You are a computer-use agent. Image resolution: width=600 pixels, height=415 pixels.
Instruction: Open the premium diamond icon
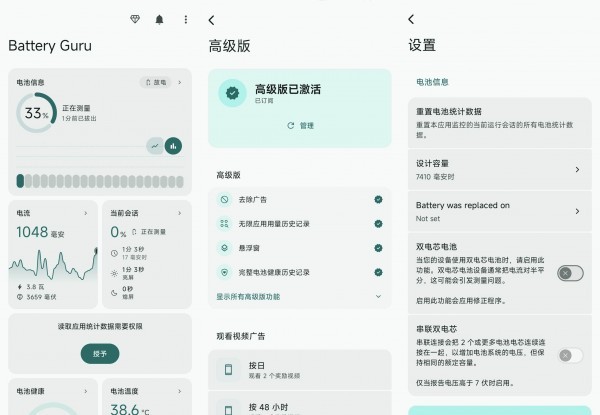pos(135,19)
